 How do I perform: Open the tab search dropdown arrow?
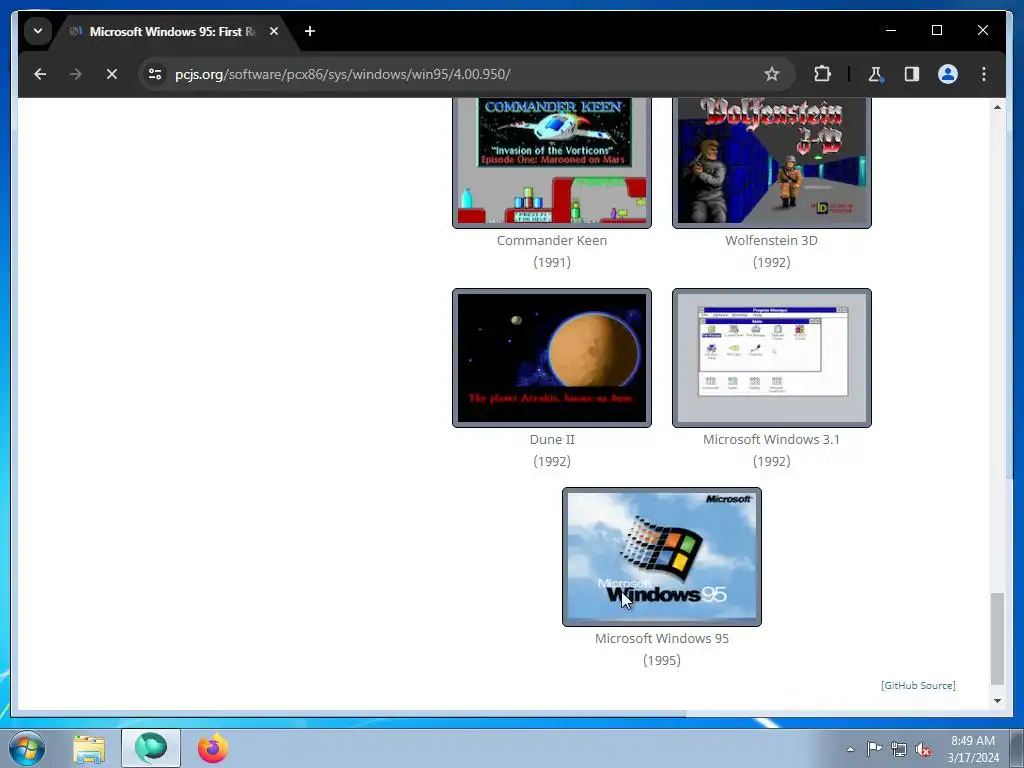38,31
